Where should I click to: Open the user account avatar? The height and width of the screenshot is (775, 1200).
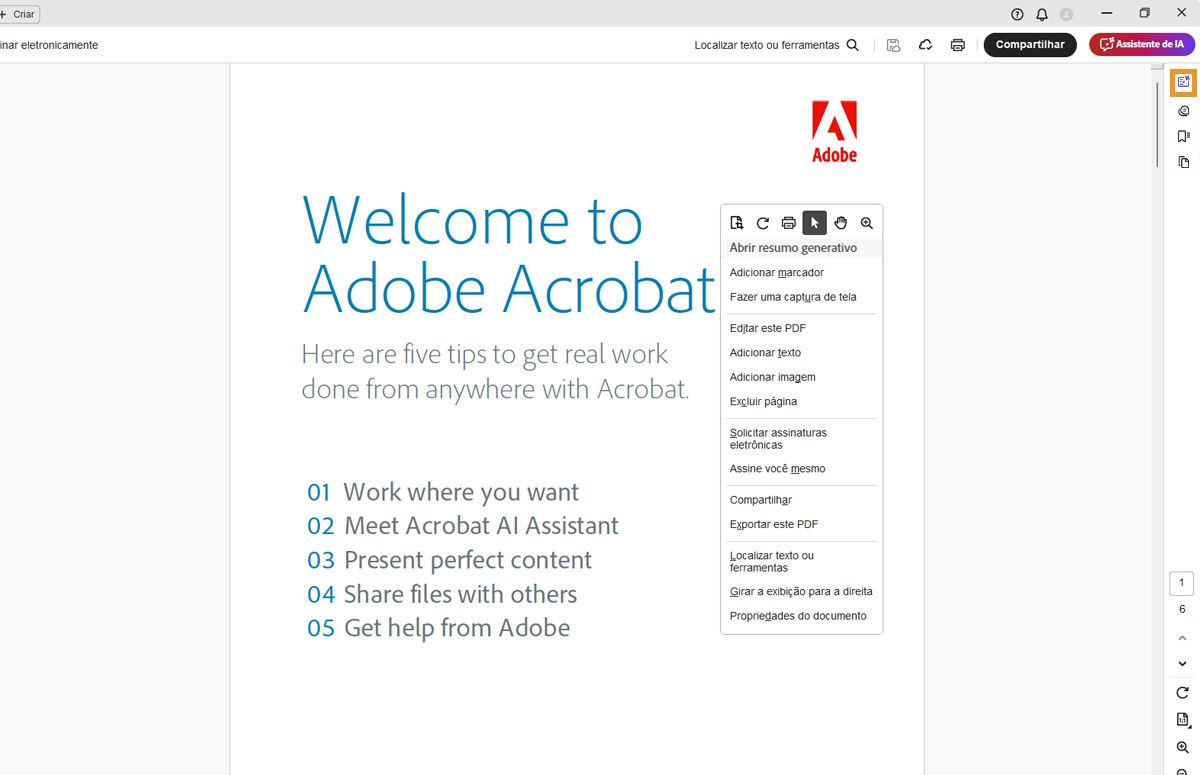(x=1067, y=14)
